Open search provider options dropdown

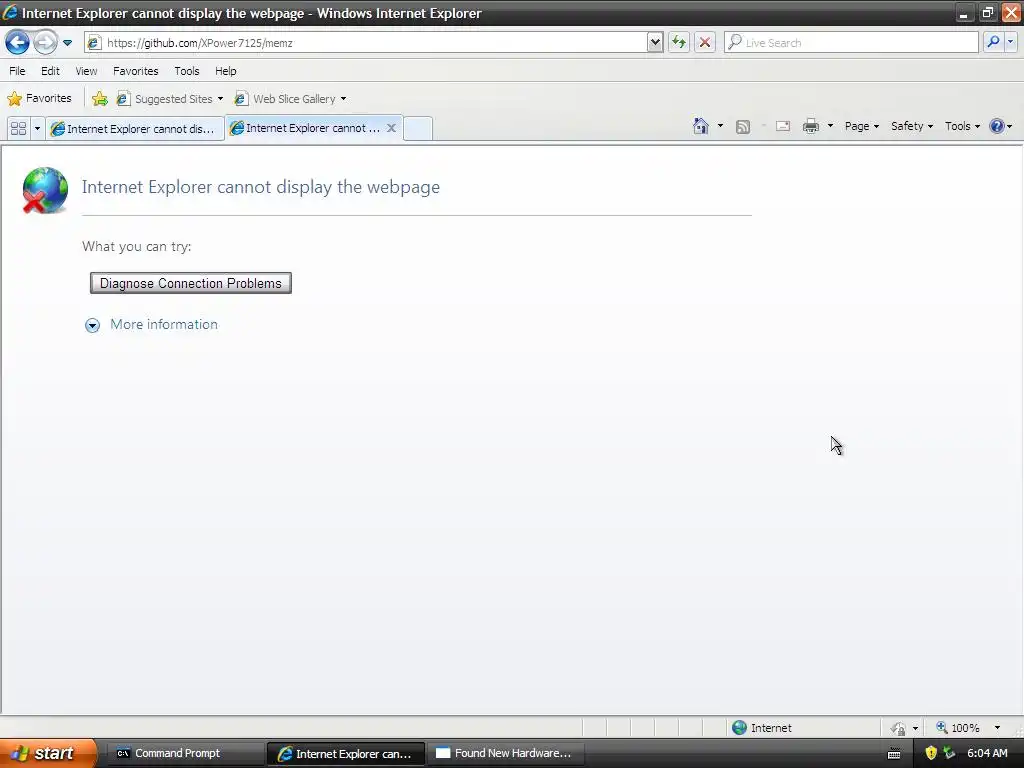coord(1010,42)
